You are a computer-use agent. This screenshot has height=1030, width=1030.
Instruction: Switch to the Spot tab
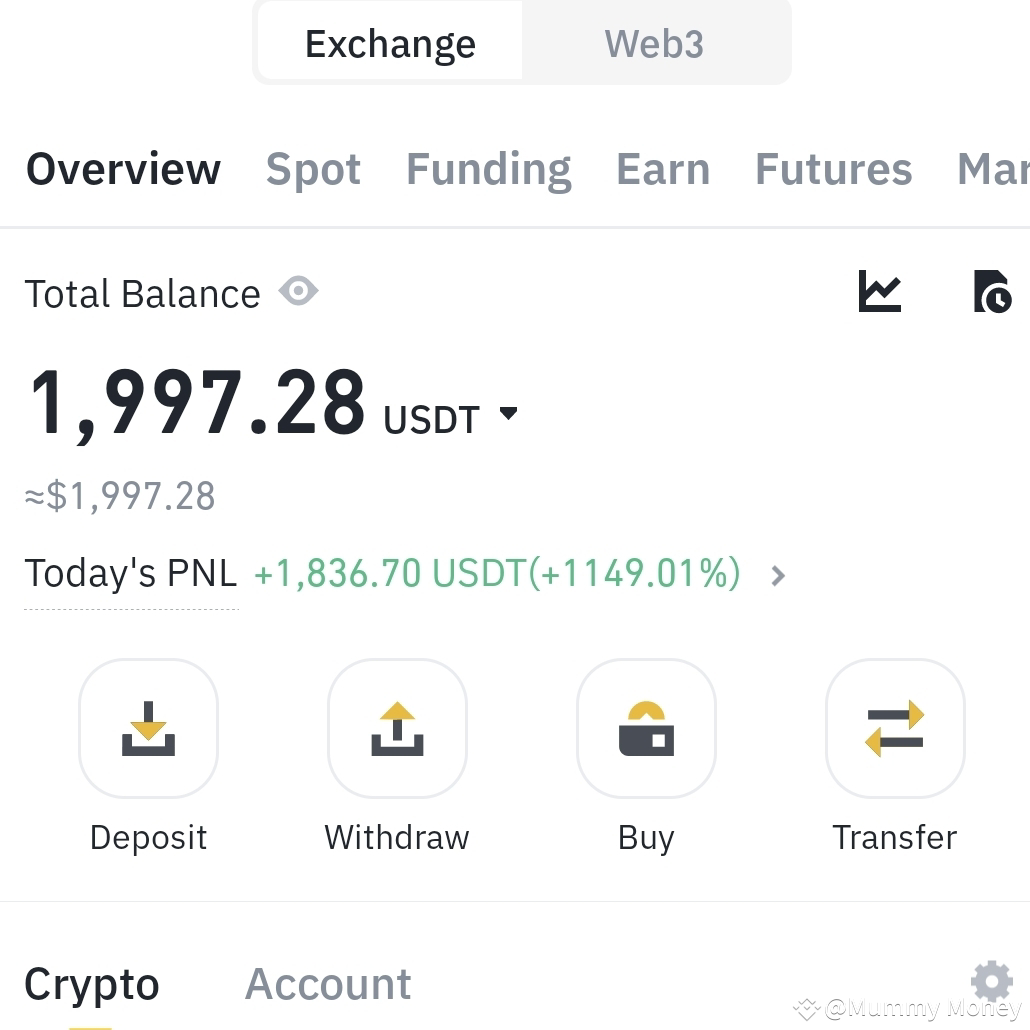click(313, 169)
